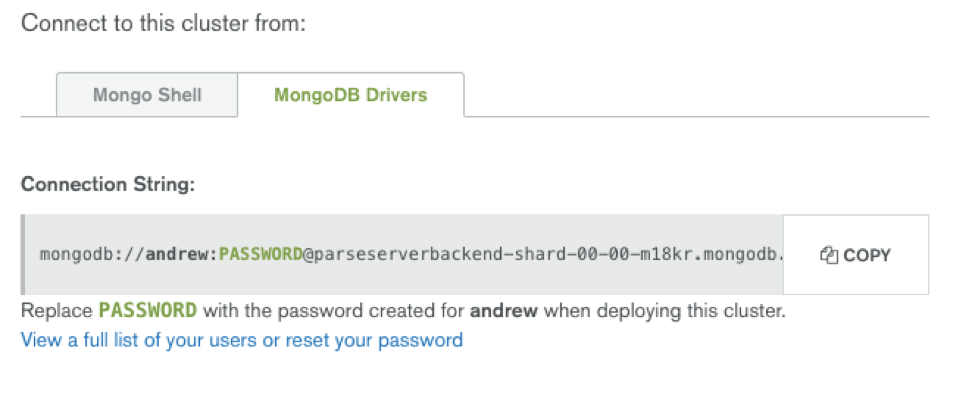The image size is (975, 395).
Task: Click the green PASSWORD word in help text
Action: 148,310
